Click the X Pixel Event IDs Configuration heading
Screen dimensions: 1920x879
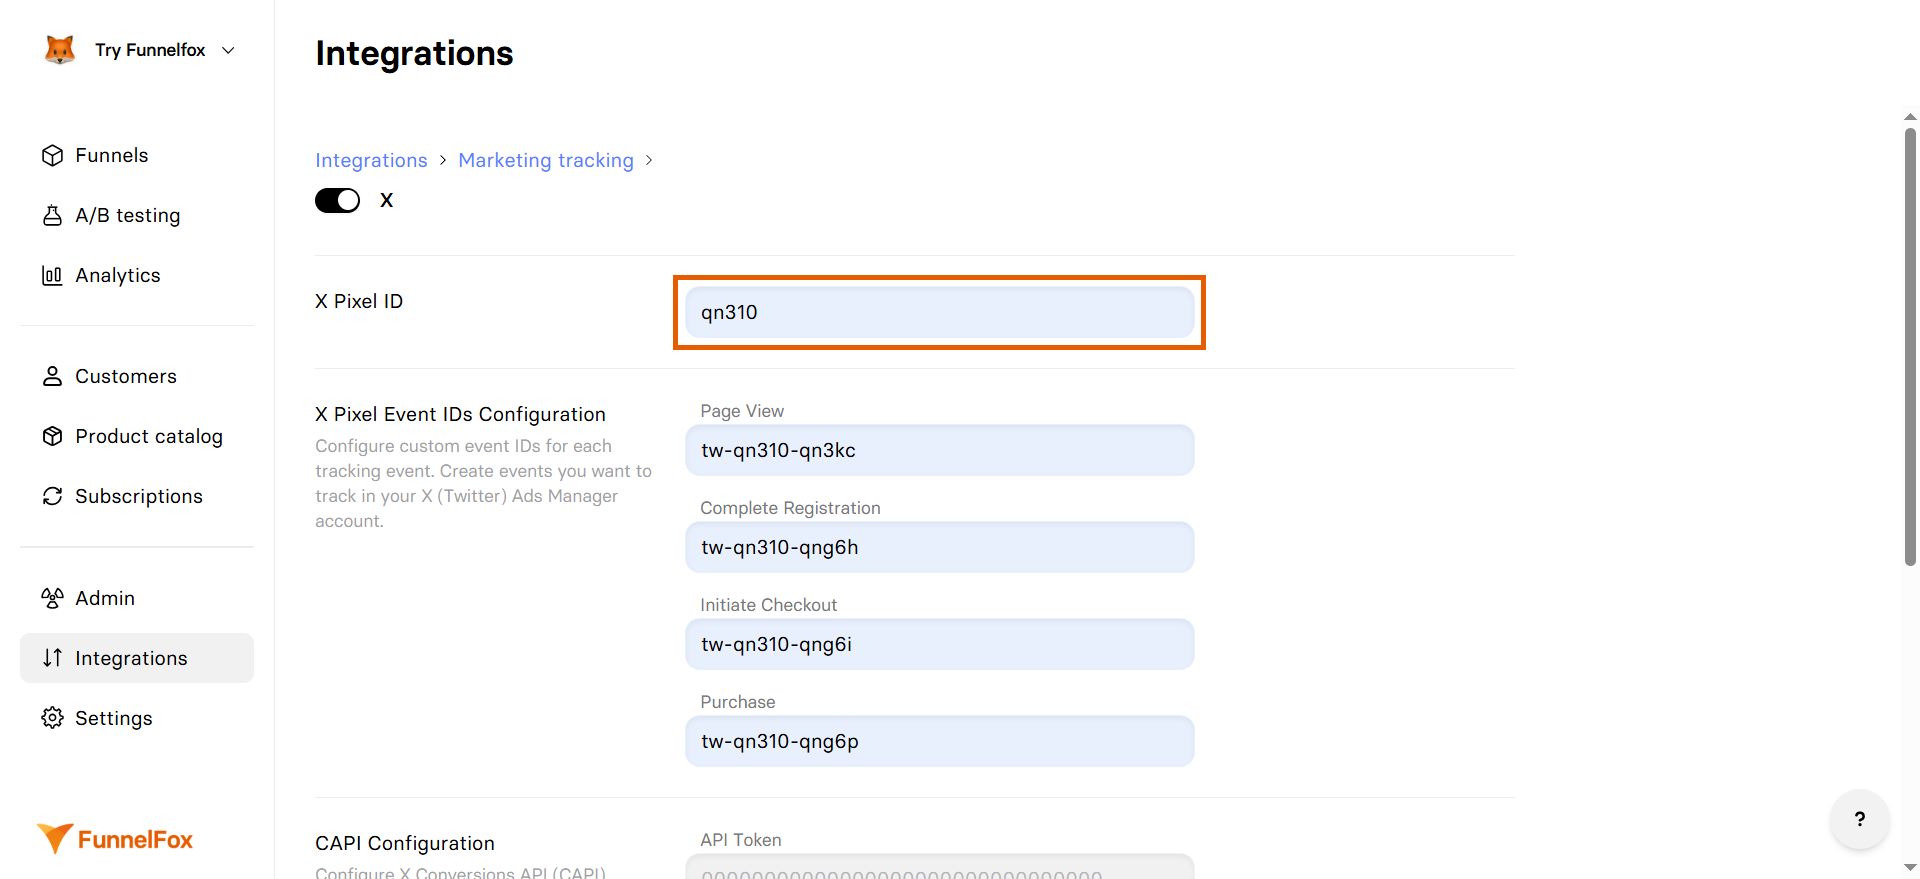[460, 414]
